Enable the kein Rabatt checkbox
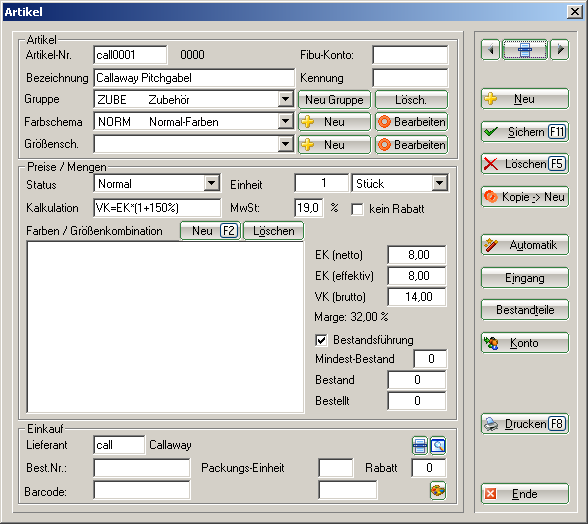This screenshot has height=524, width=588. (x=357, y=209)
